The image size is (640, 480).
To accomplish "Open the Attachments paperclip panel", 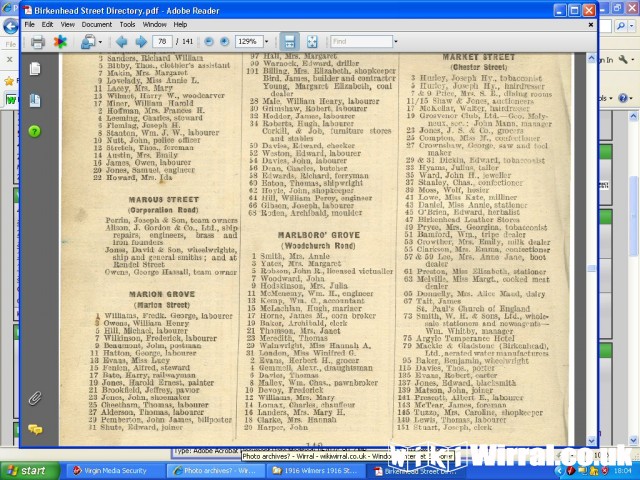I will click(35, 398).
